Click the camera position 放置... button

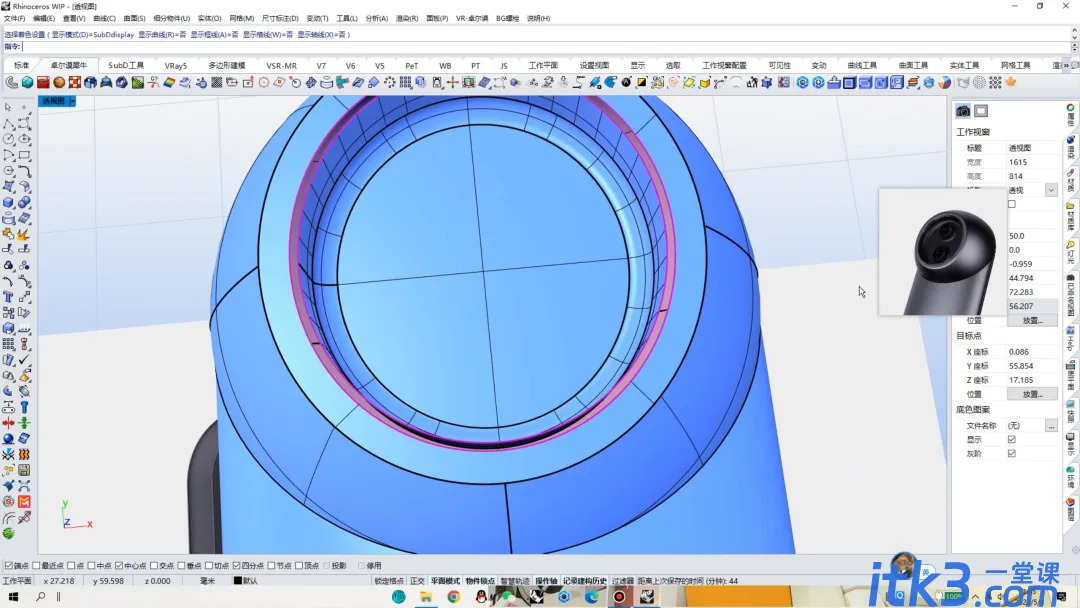coord(1032,321)
